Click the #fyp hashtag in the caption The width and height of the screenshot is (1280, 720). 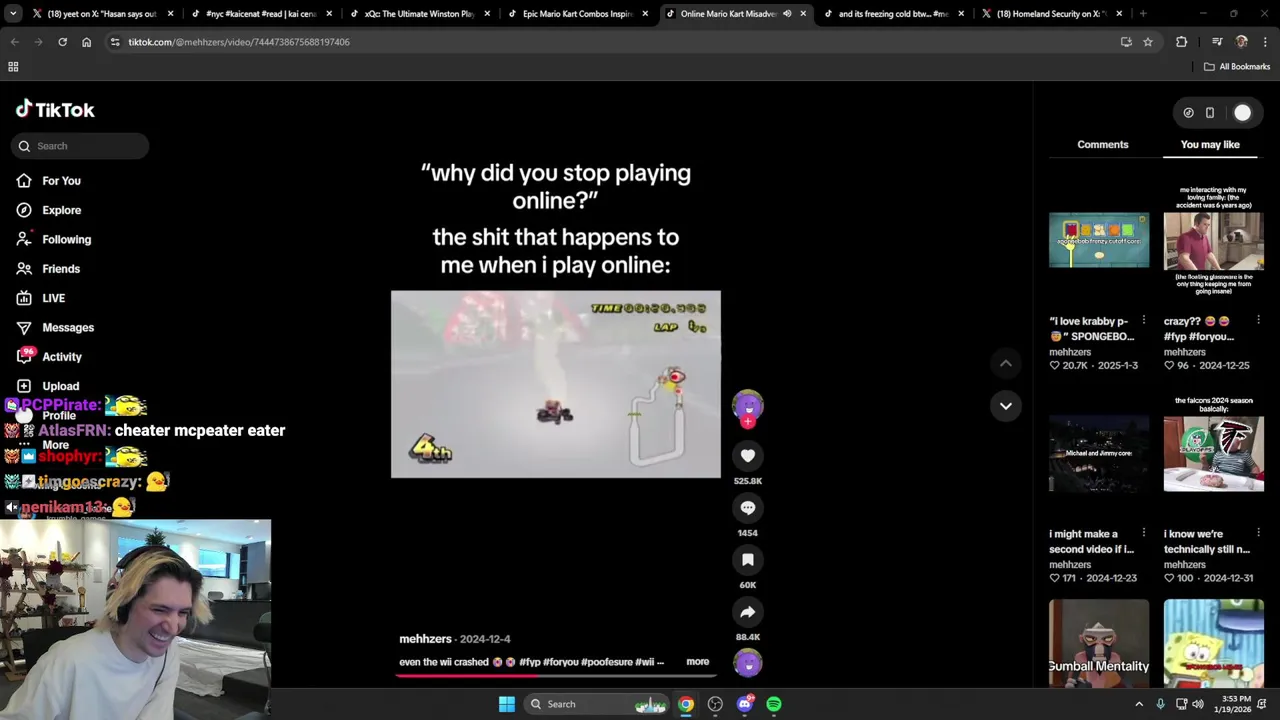point(529,662)
